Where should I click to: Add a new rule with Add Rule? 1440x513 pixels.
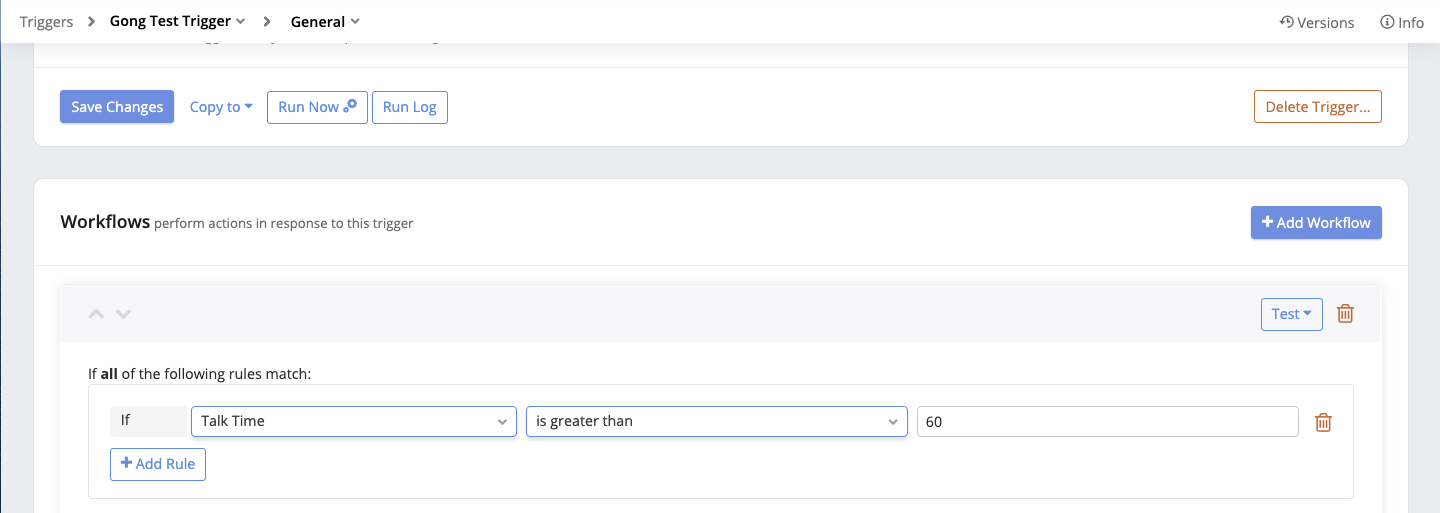tap(158, 464)
